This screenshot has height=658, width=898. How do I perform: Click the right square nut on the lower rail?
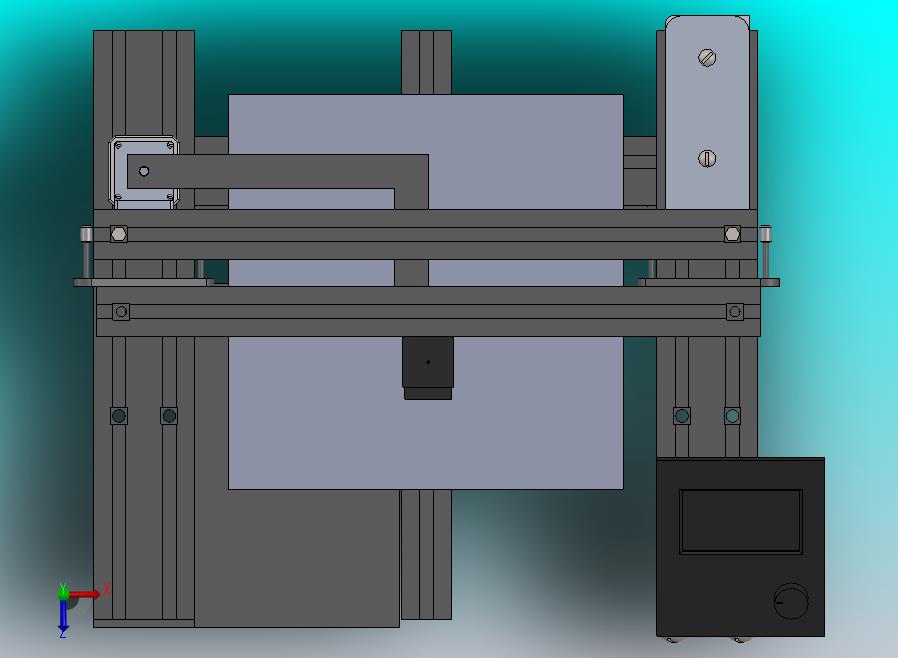click(x=735, y=312)
